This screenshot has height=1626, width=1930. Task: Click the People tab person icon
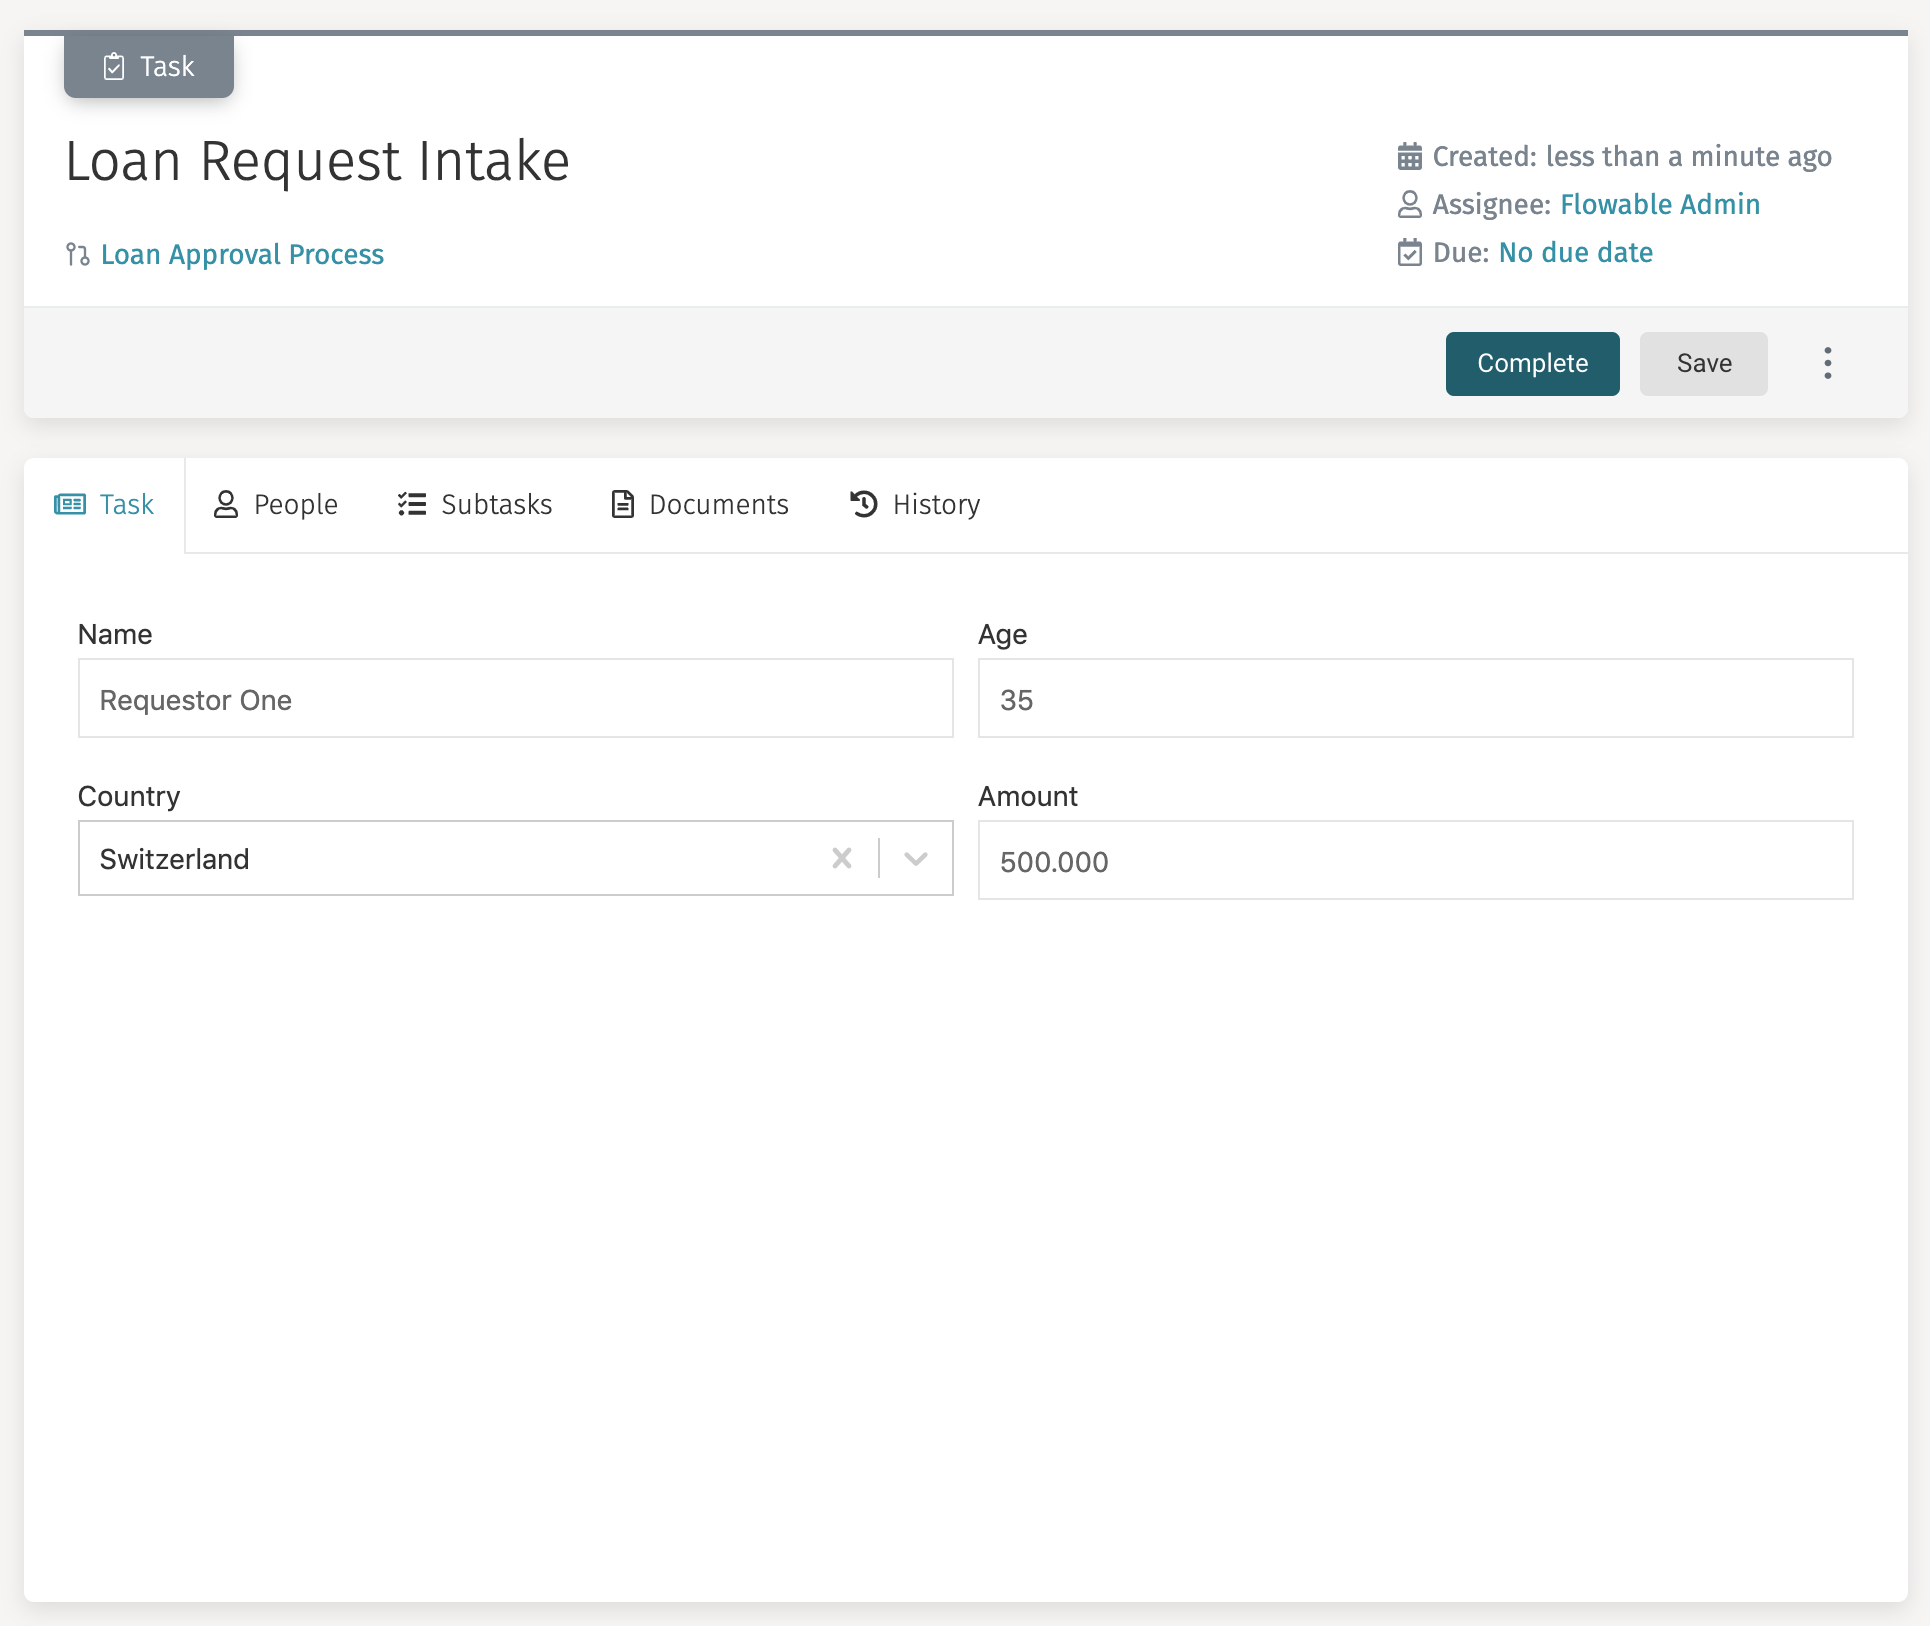click(x=224, y=504)
